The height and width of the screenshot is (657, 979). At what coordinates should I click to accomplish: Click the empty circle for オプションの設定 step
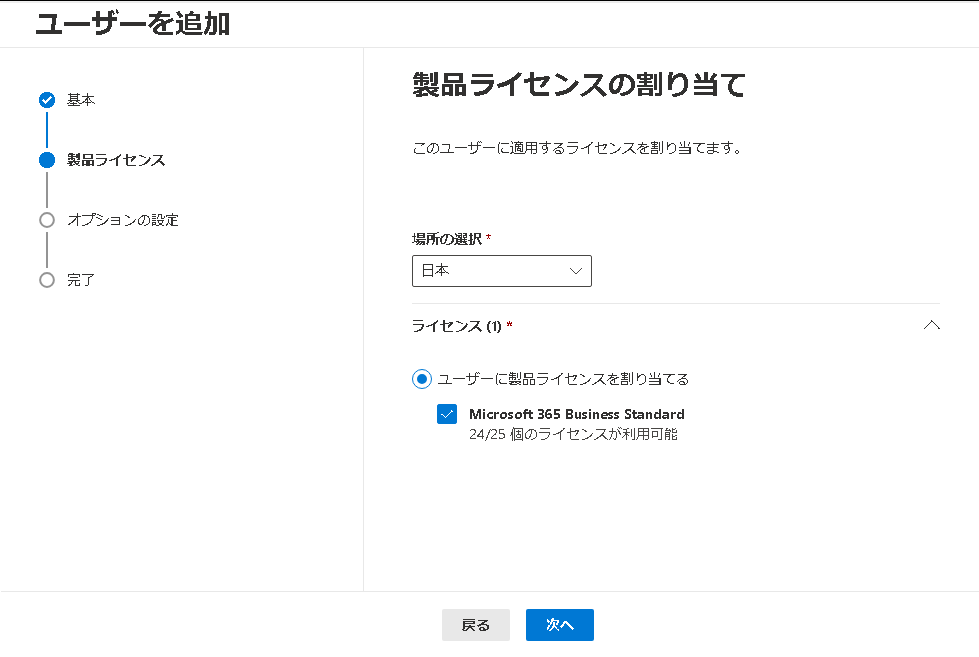(47, 220)
